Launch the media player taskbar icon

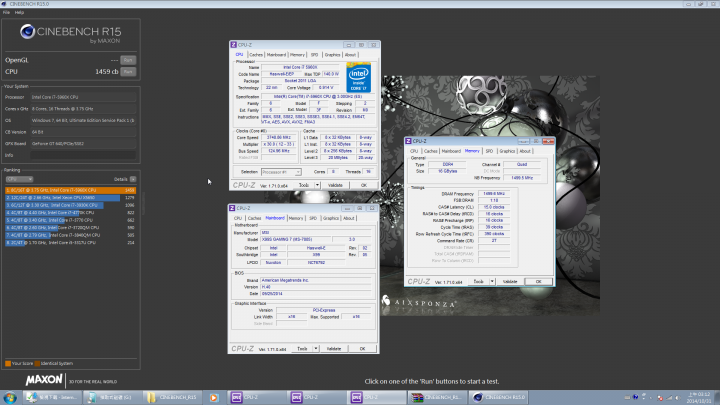pos(214,398)
